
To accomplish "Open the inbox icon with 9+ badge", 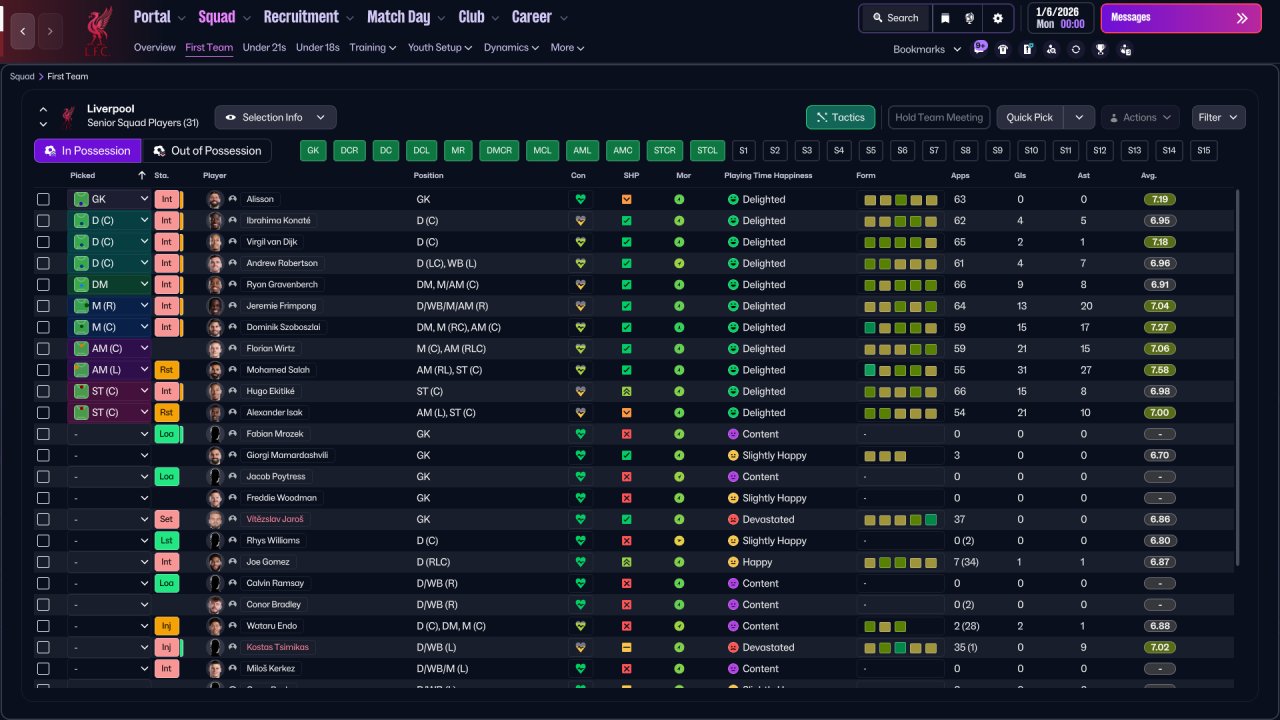I will pyautogui.click(x=979, y=48).
